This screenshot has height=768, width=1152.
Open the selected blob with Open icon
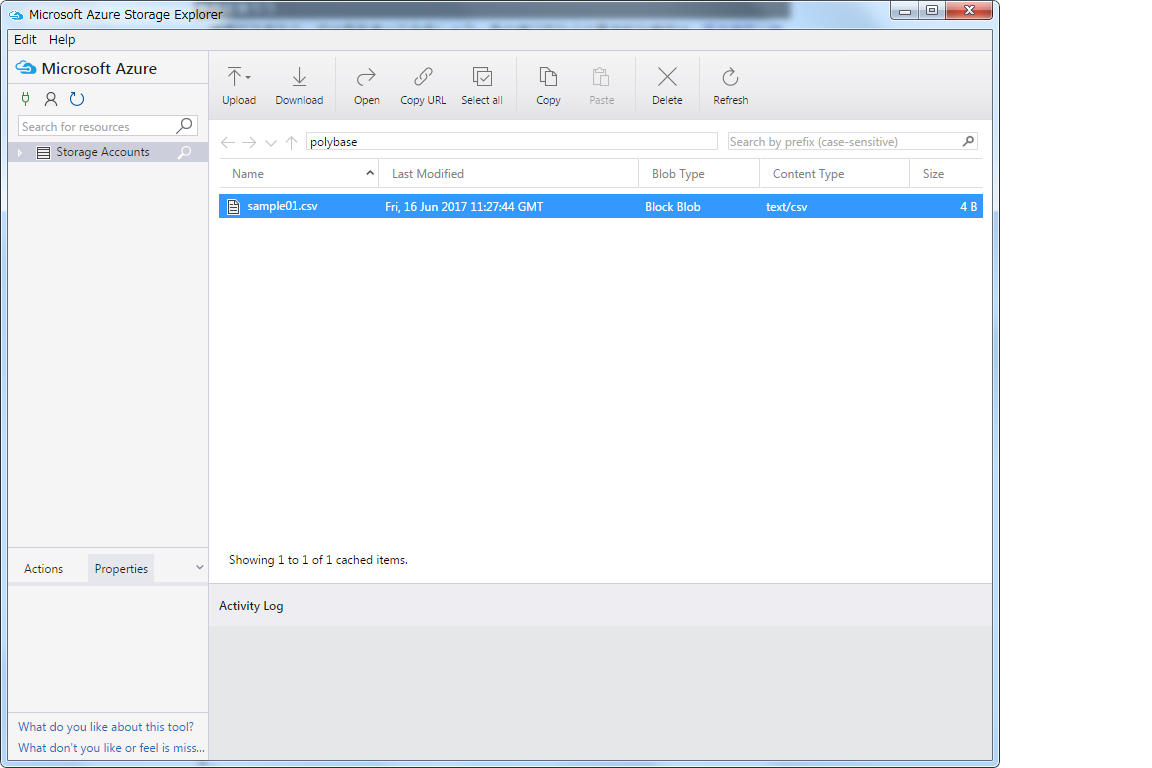[x=366, y=78]
